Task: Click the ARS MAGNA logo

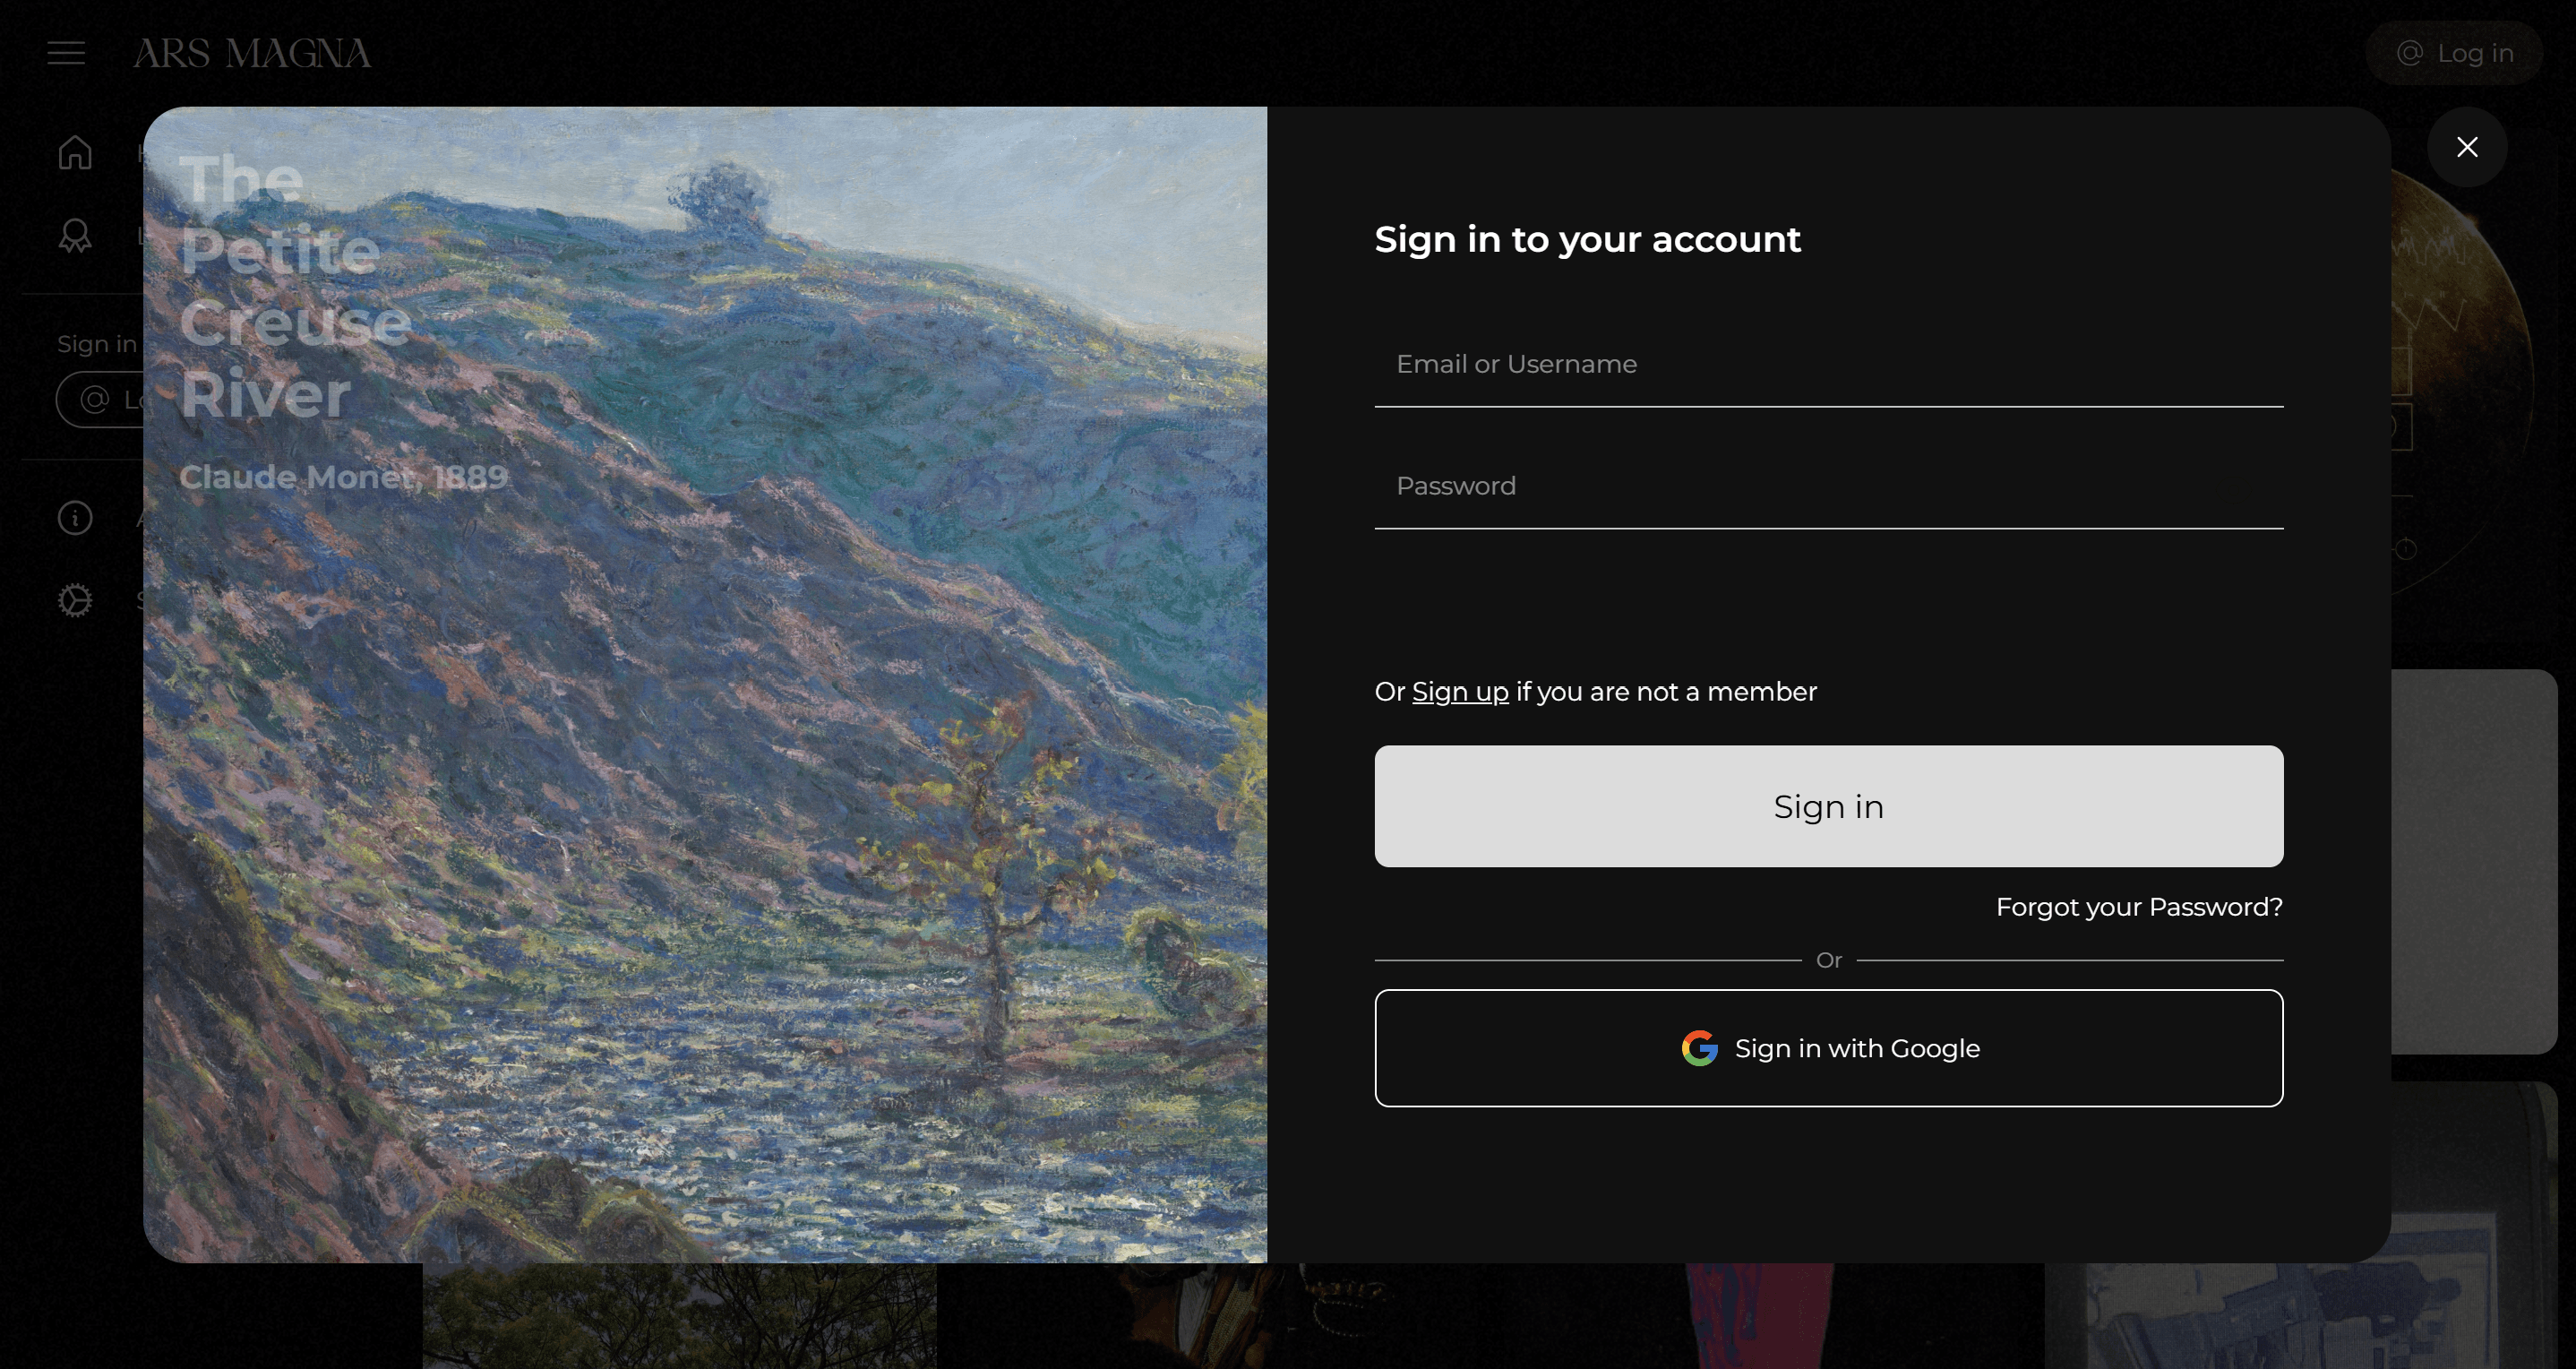Action: [252, 53]
